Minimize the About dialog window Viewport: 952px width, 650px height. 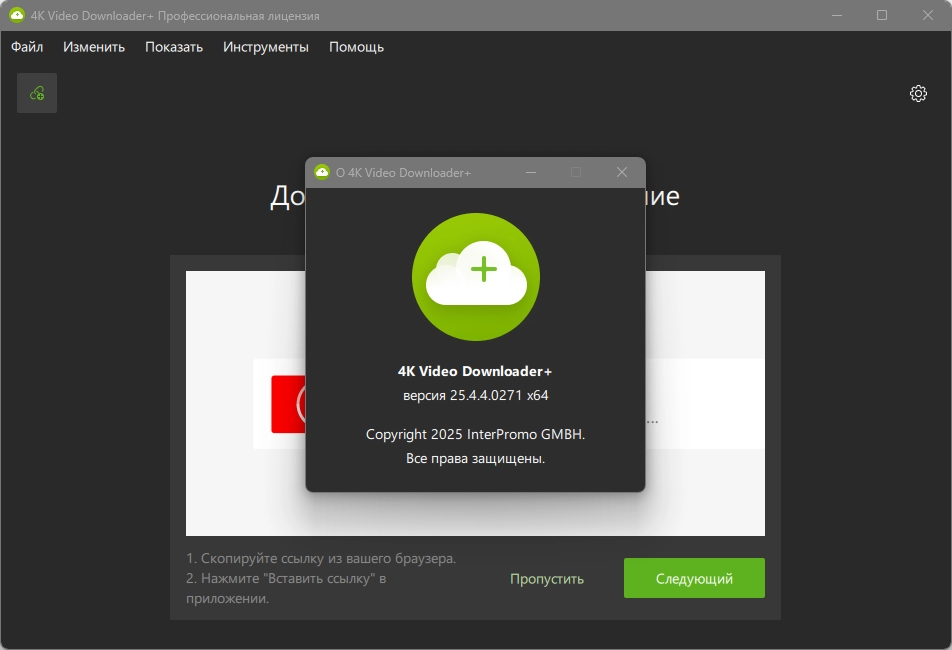coord(531,172)
